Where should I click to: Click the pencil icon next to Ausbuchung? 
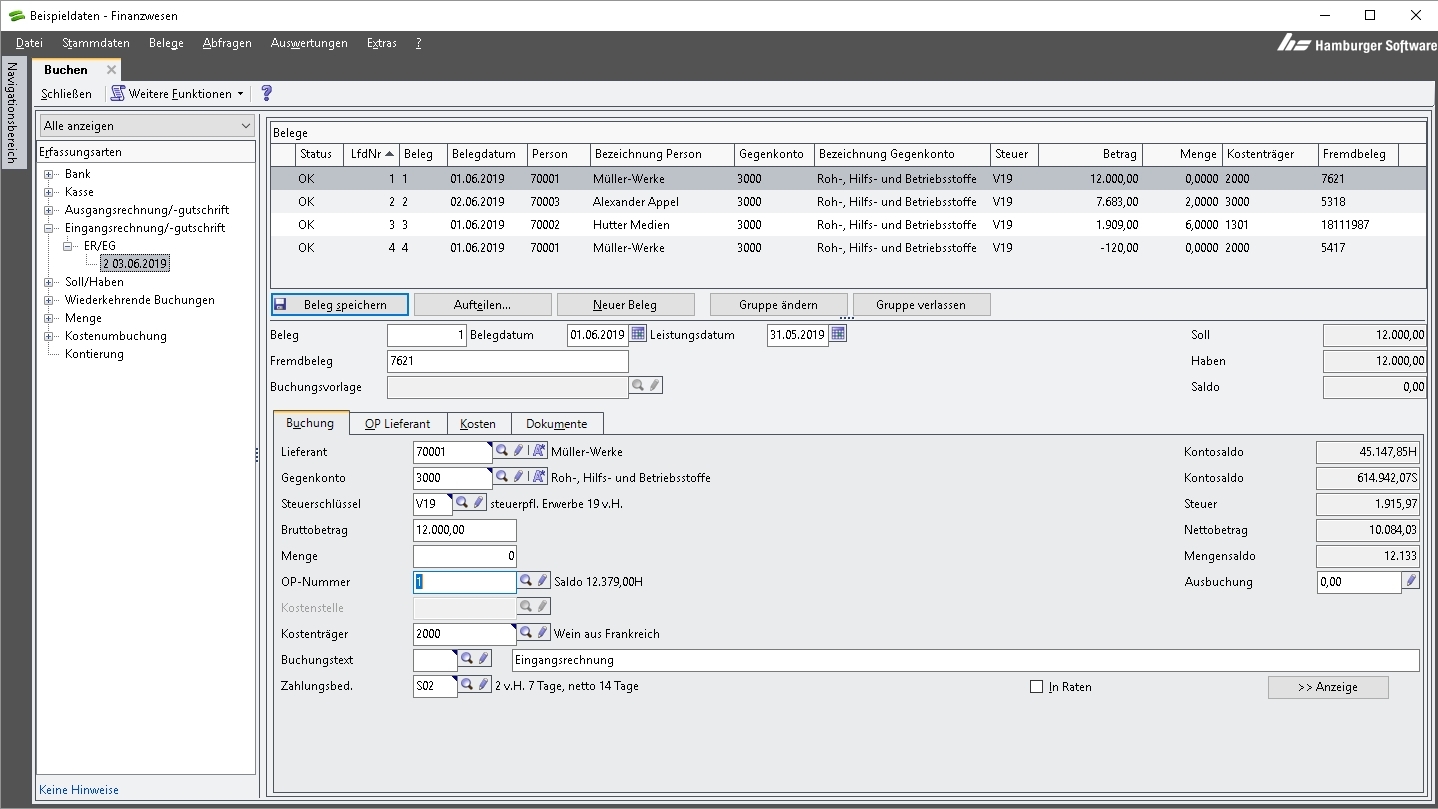click(x=1410, y=581)
